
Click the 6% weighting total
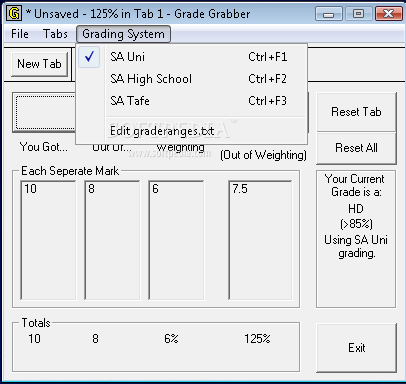pos(171,339)
